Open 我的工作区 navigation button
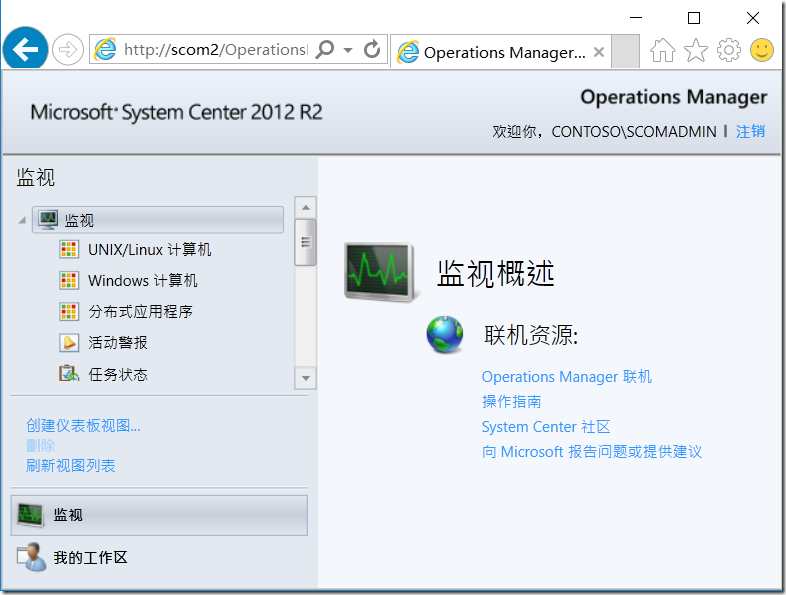This screenshot has width=786, height=595. 159,557
